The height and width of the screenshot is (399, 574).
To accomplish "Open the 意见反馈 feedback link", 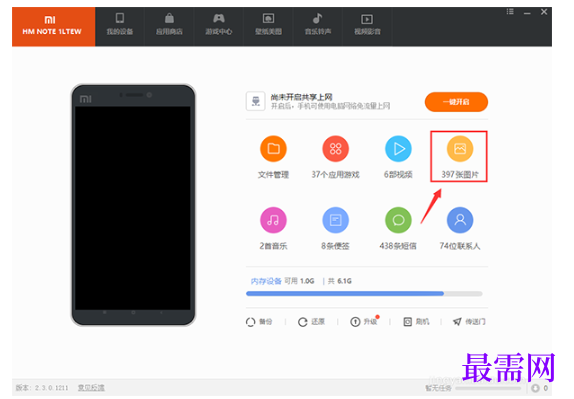I will pos(91,387).
